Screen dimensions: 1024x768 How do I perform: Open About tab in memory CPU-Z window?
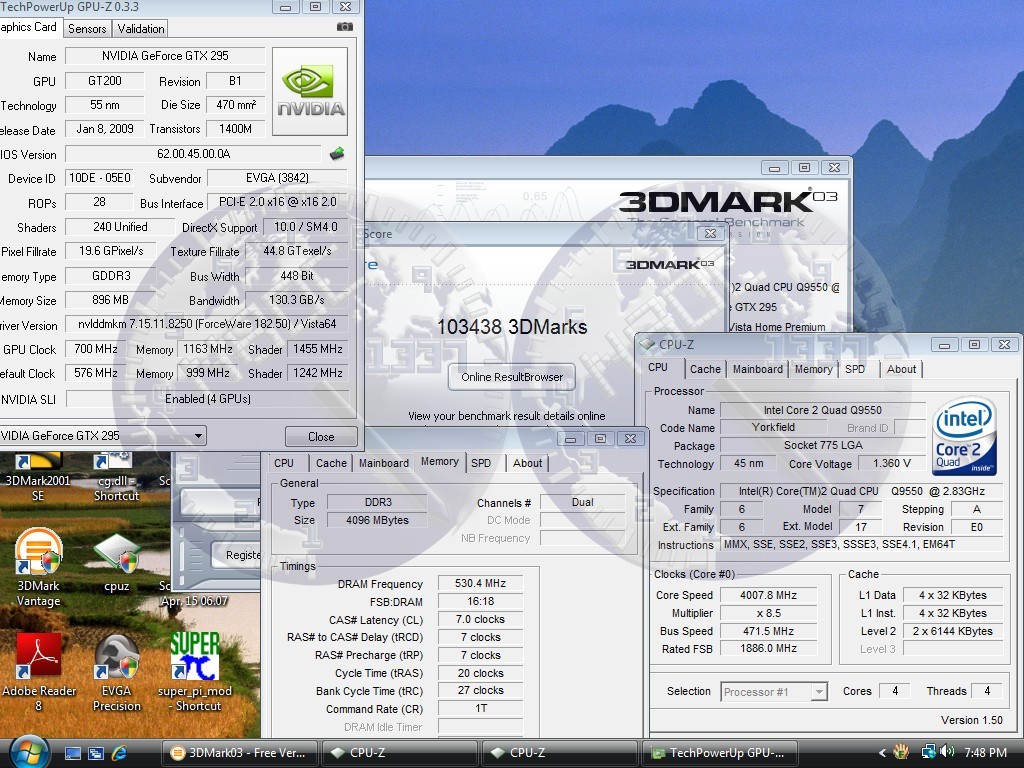[527, 463]
